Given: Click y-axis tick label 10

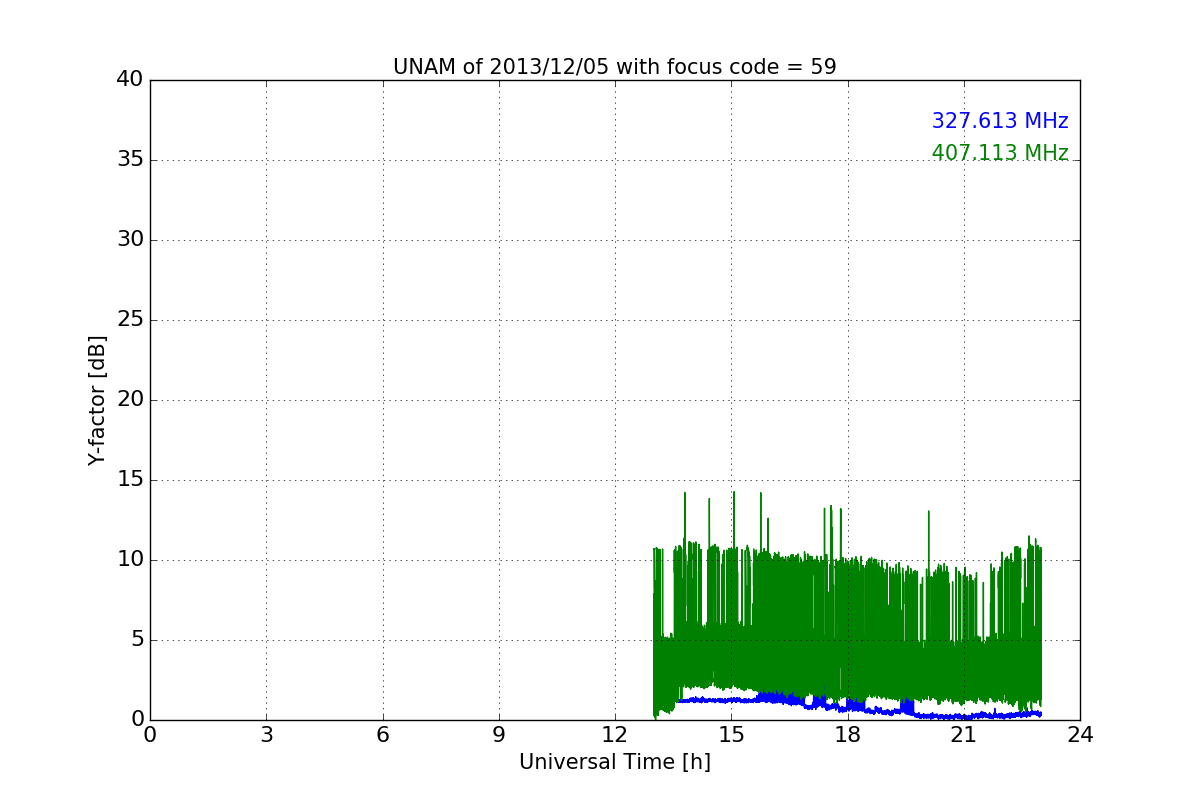Looking at the screenshot, I should [x=130, y=559].
